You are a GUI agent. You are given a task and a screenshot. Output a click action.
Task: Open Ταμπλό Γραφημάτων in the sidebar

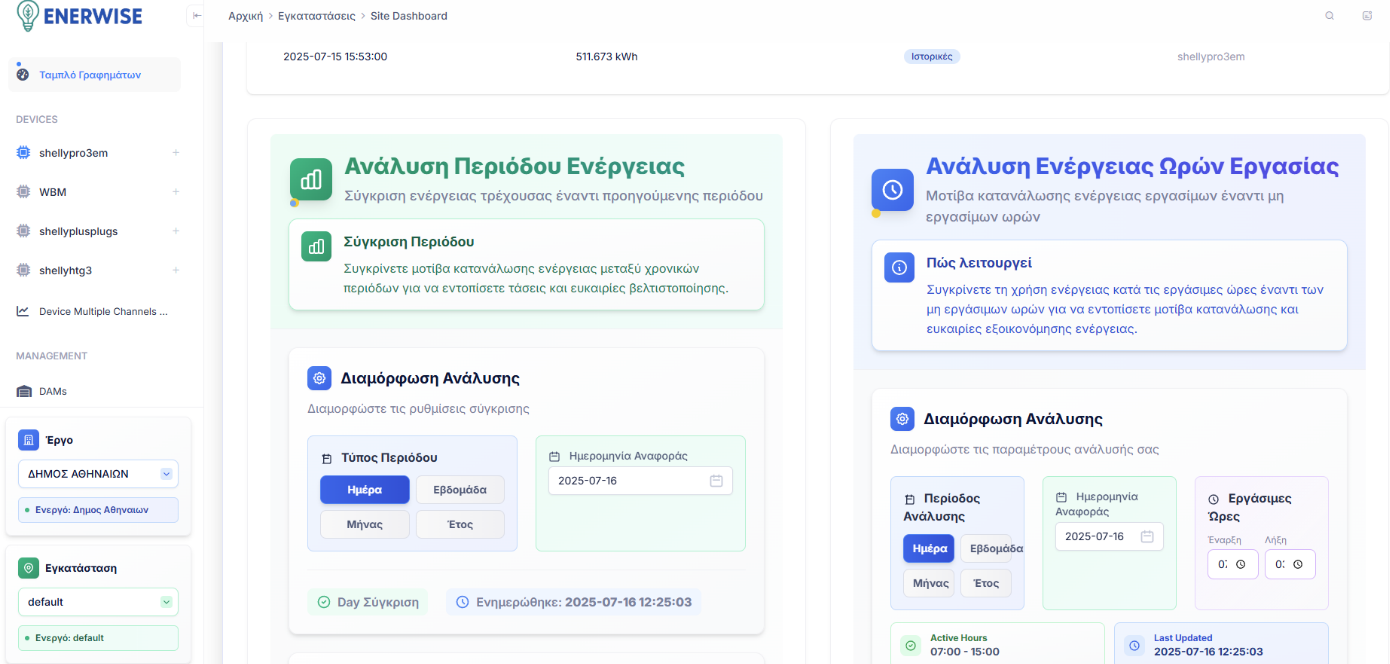[x=90, y=75]
